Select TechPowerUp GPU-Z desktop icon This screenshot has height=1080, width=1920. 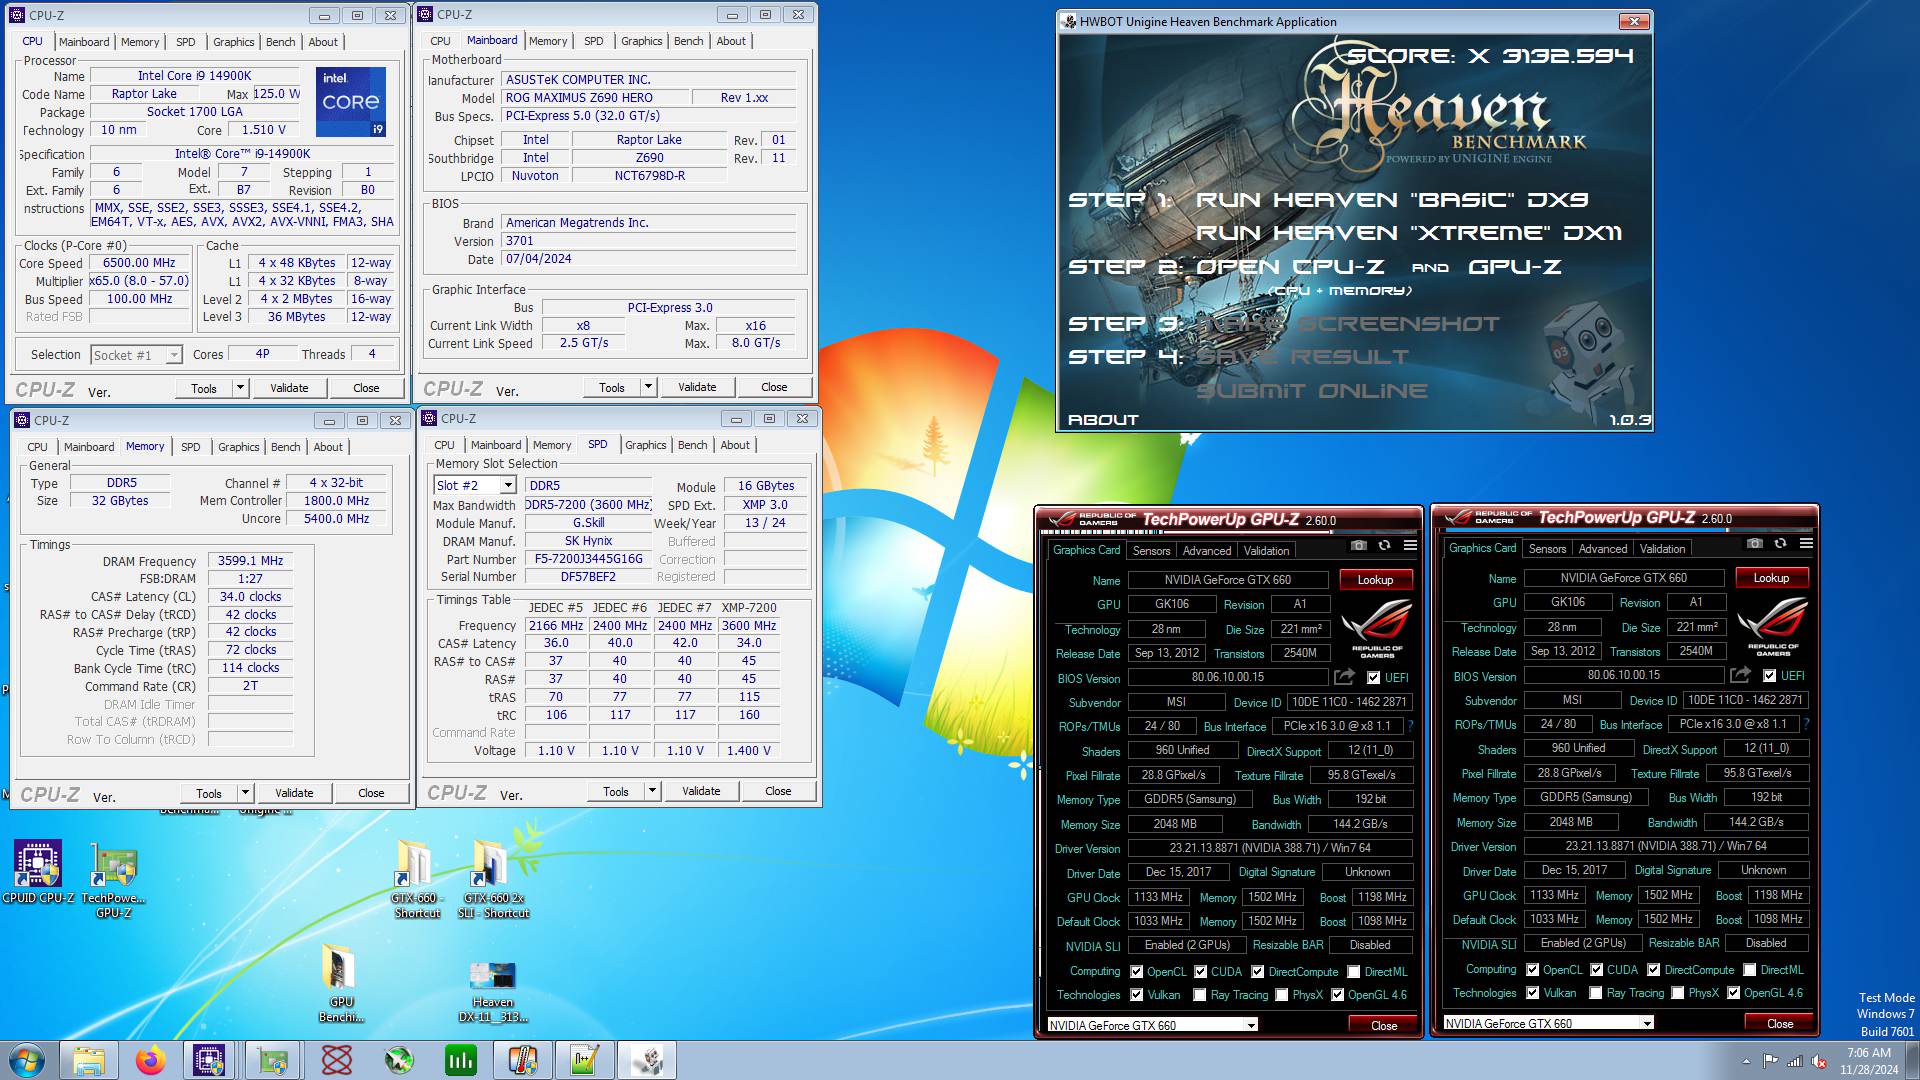tap(113, 880)
